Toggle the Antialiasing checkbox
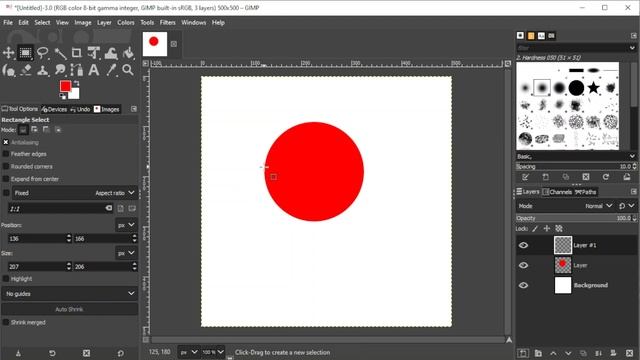640x360 pixels. [6, 142]
